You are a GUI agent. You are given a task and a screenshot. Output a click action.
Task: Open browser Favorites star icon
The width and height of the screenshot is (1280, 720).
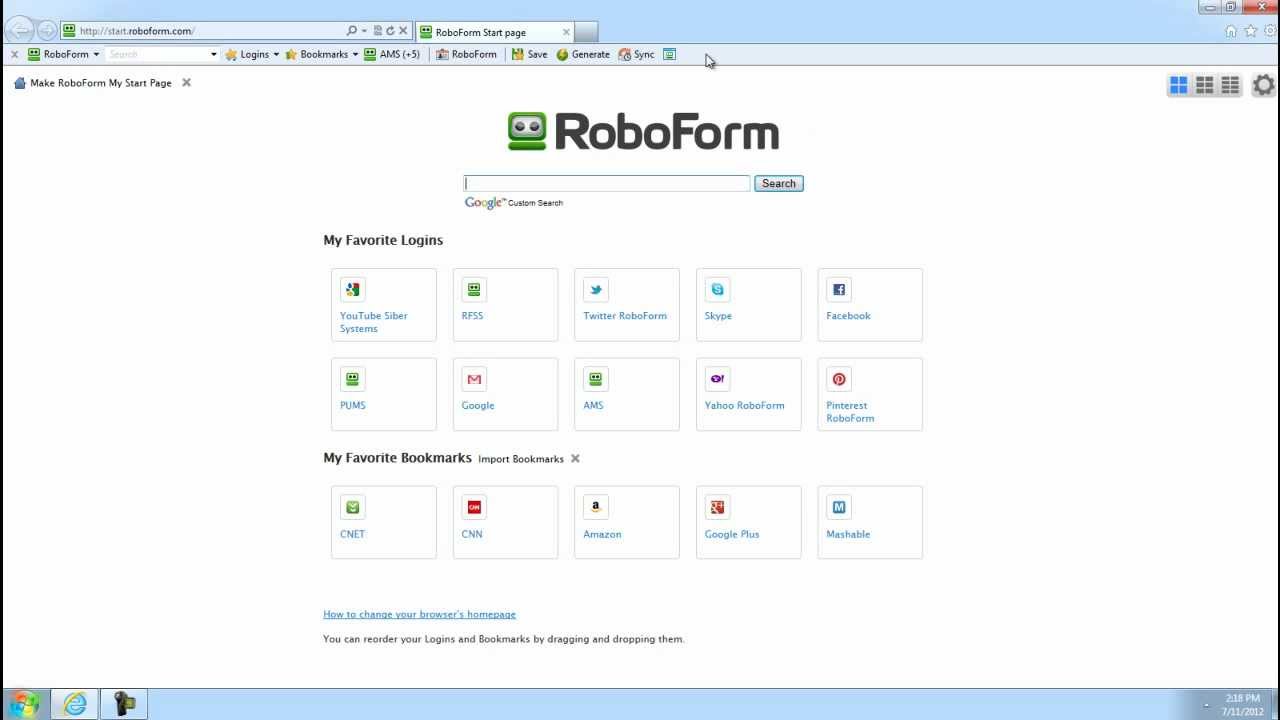point(1250,31)
